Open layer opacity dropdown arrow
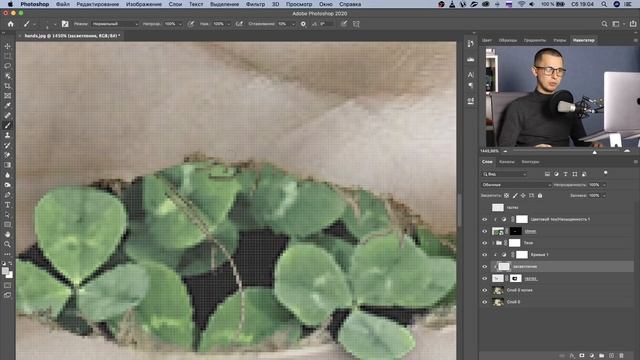The image size is (640, 360). pos(604,185)
